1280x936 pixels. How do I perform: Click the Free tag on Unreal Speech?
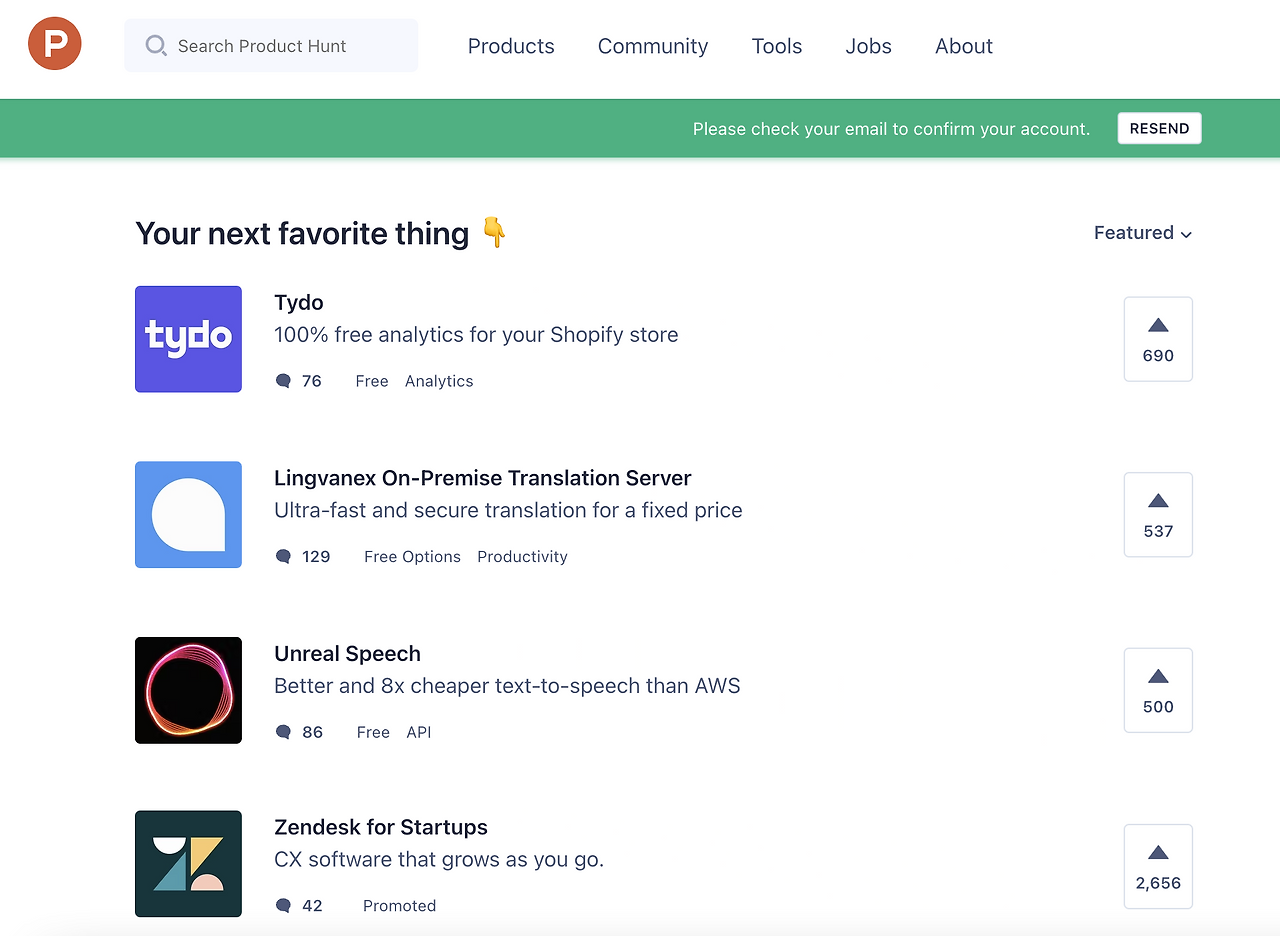(373, 732)
